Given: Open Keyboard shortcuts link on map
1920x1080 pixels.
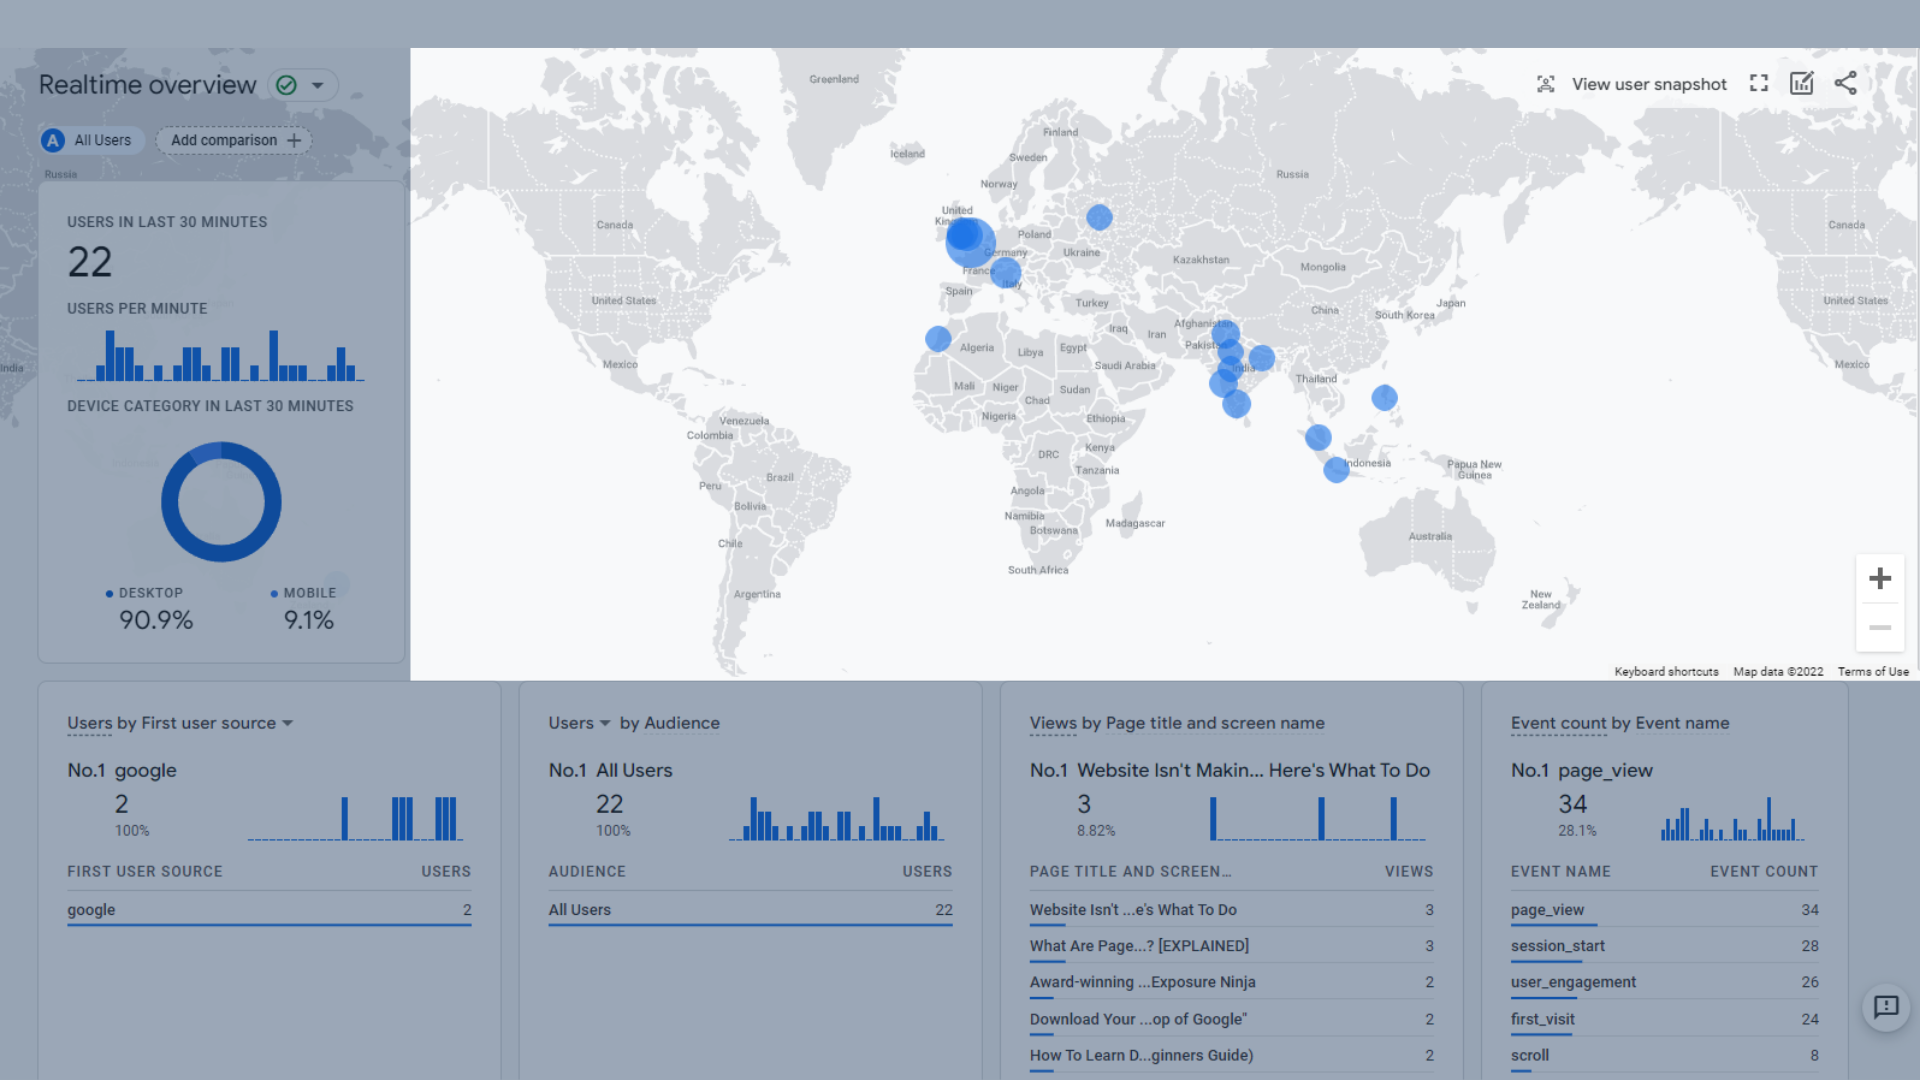Looking at the screenshot, I should (1666, 672).
